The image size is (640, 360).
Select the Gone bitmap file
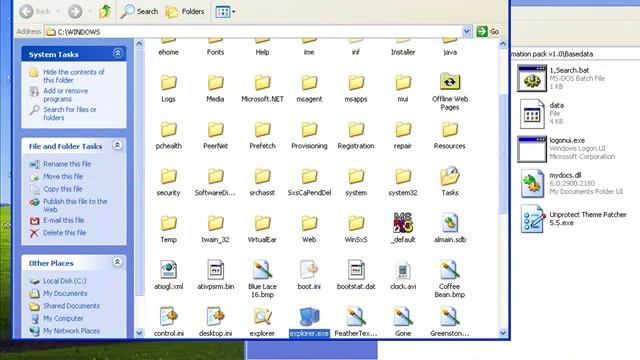[x=403, y=322]
